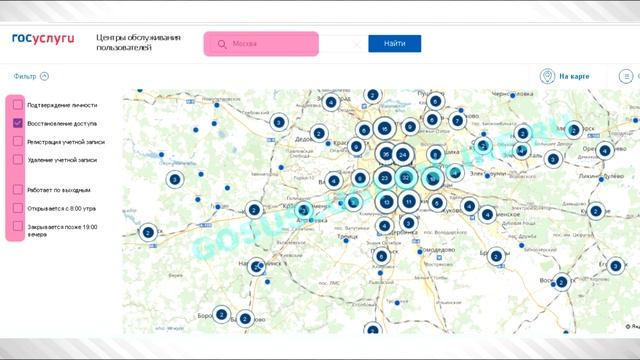Open cluster near Апрелевка
Screen dimensions: 640x360
(303, 211)
